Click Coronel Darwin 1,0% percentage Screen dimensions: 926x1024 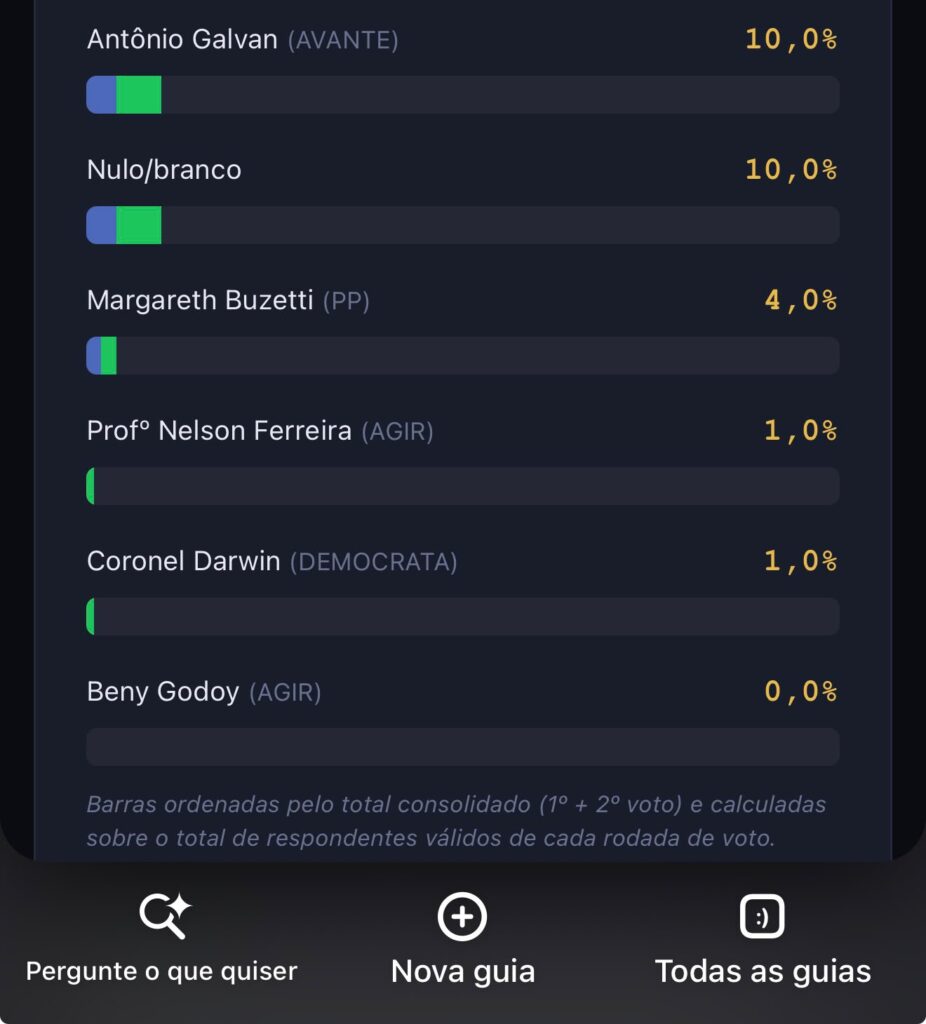tap(801, 561)
